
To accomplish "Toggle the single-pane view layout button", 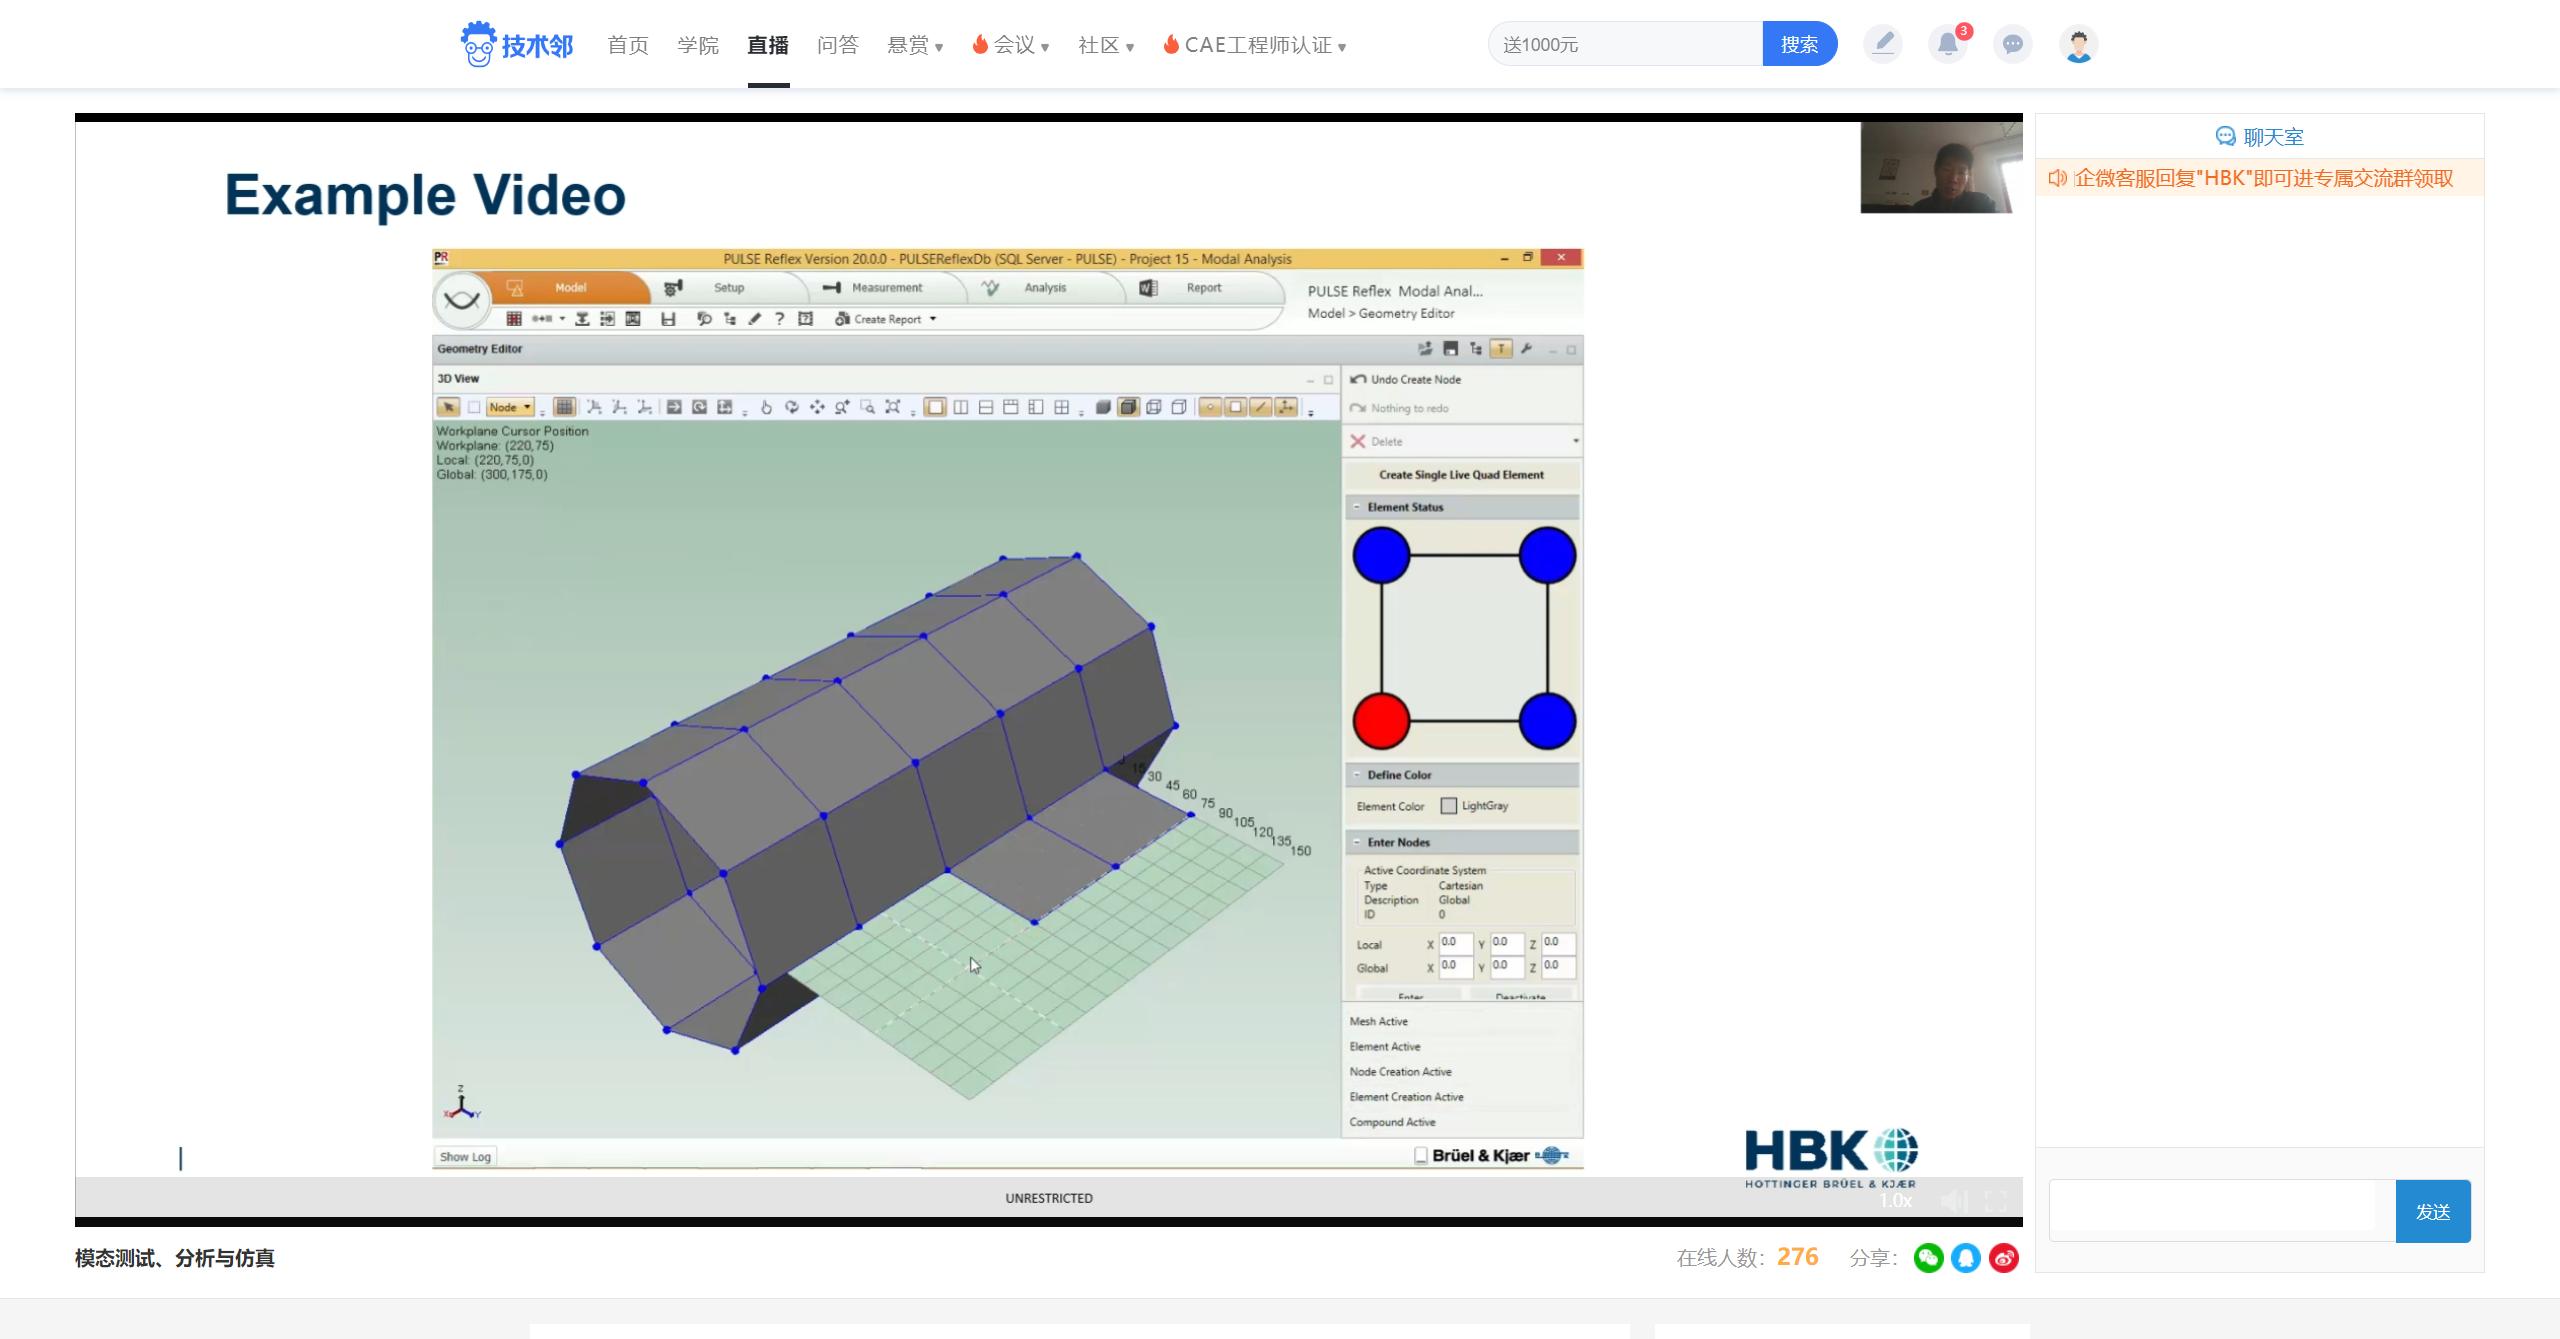I will point(935,407).
